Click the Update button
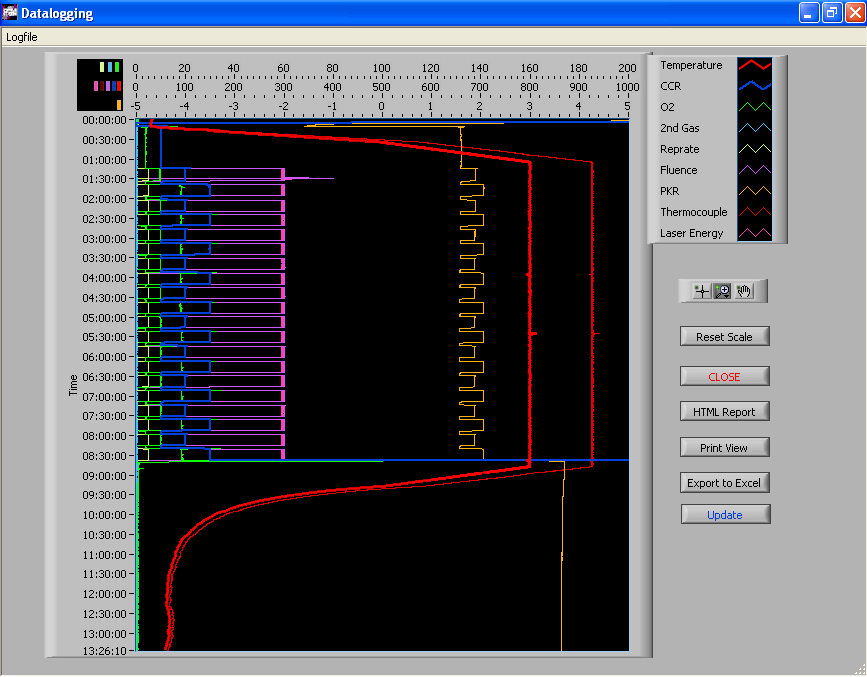Image resolution: width=867 pixels, height=677 pixels. (x=725, y=514)
